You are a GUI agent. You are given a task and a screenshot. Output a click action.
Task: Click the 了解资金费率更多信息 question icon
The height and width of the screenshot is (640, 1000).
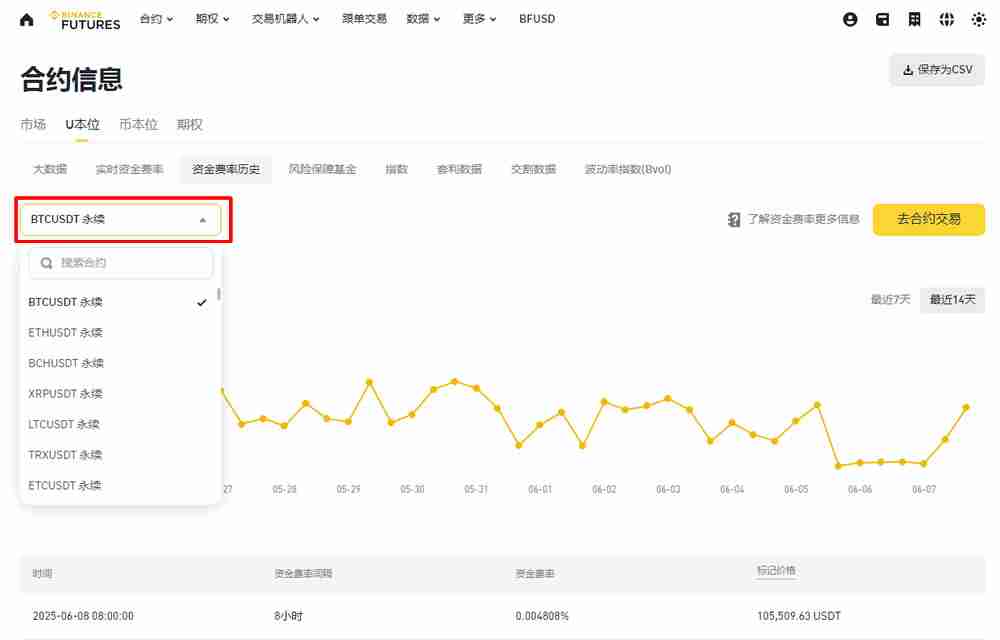point(733,220)
